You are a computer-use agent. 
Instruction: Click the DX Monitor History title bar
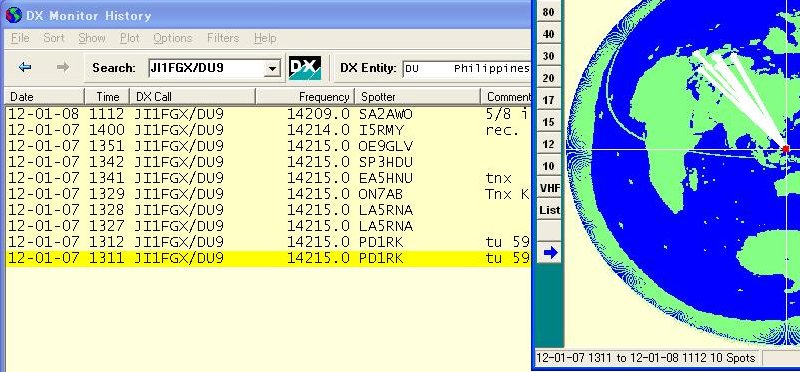[x=265, y=15]
